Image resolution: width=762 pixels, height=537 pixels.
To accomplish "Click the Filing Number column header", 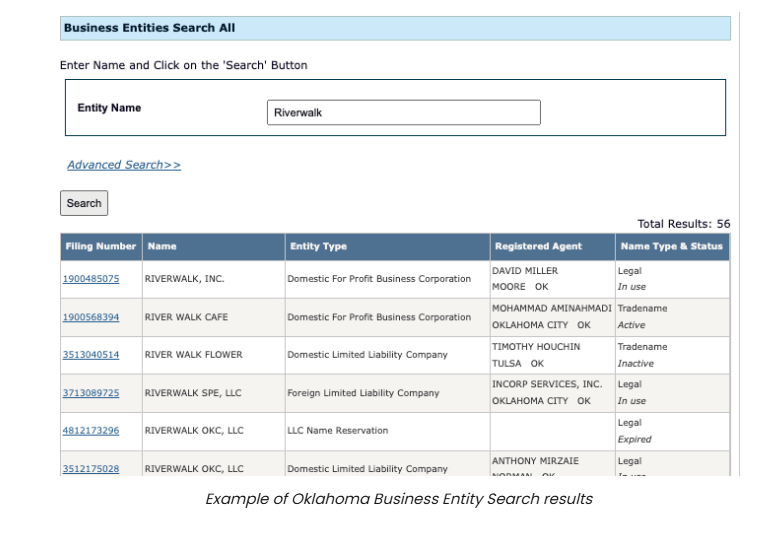I will point(100,247).
